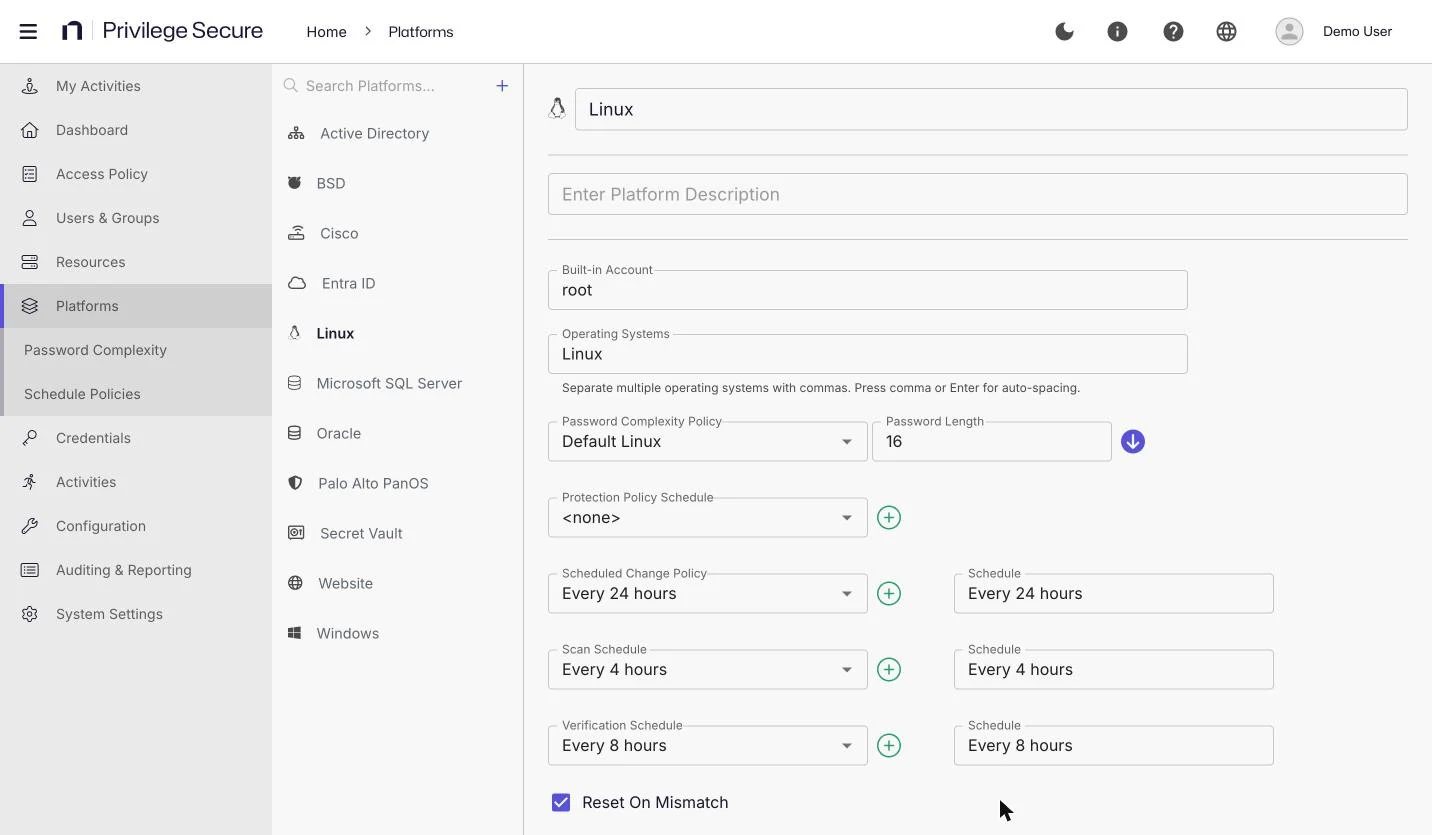1432x835 pixels.
Task: Navigate to Access Policy
Action: pos(136,174)
